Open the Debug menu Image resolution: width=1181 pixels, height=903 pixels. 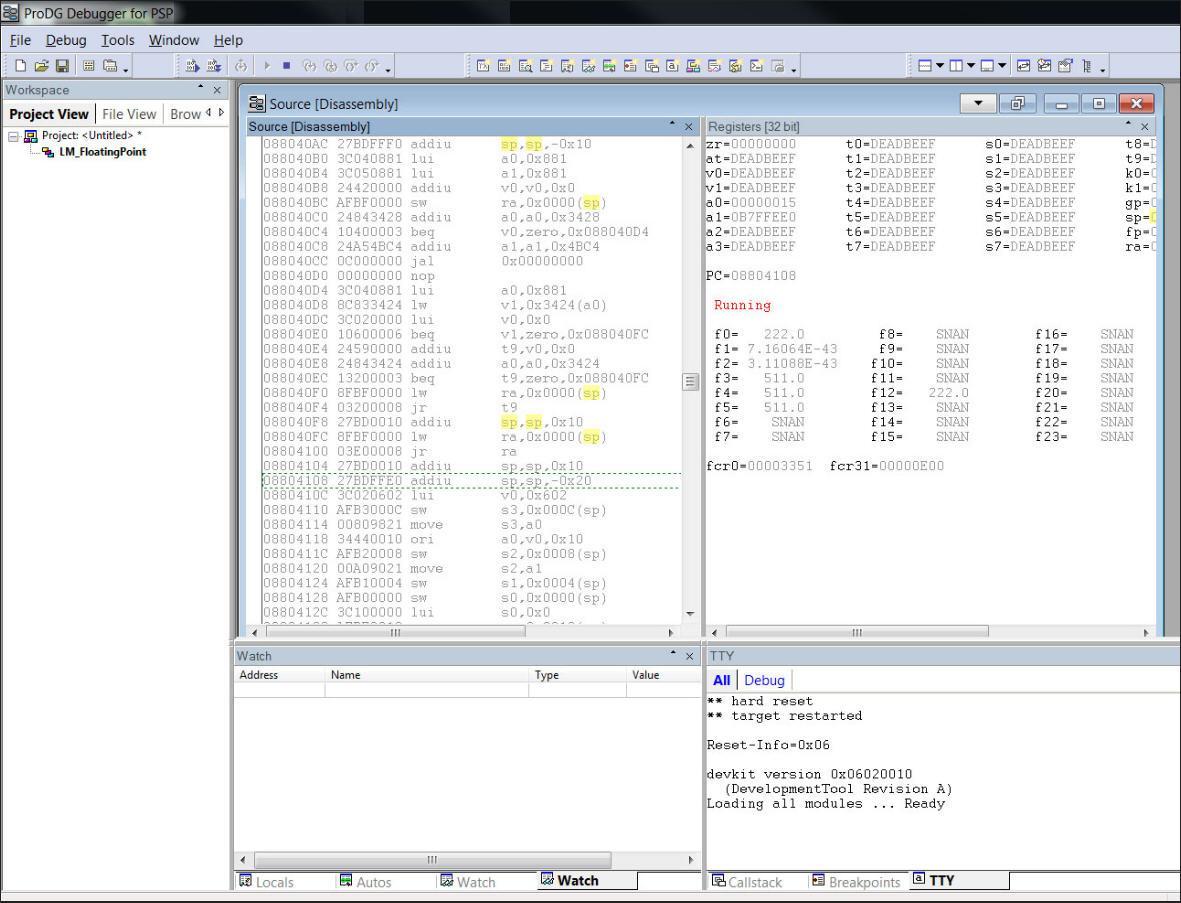66,40
